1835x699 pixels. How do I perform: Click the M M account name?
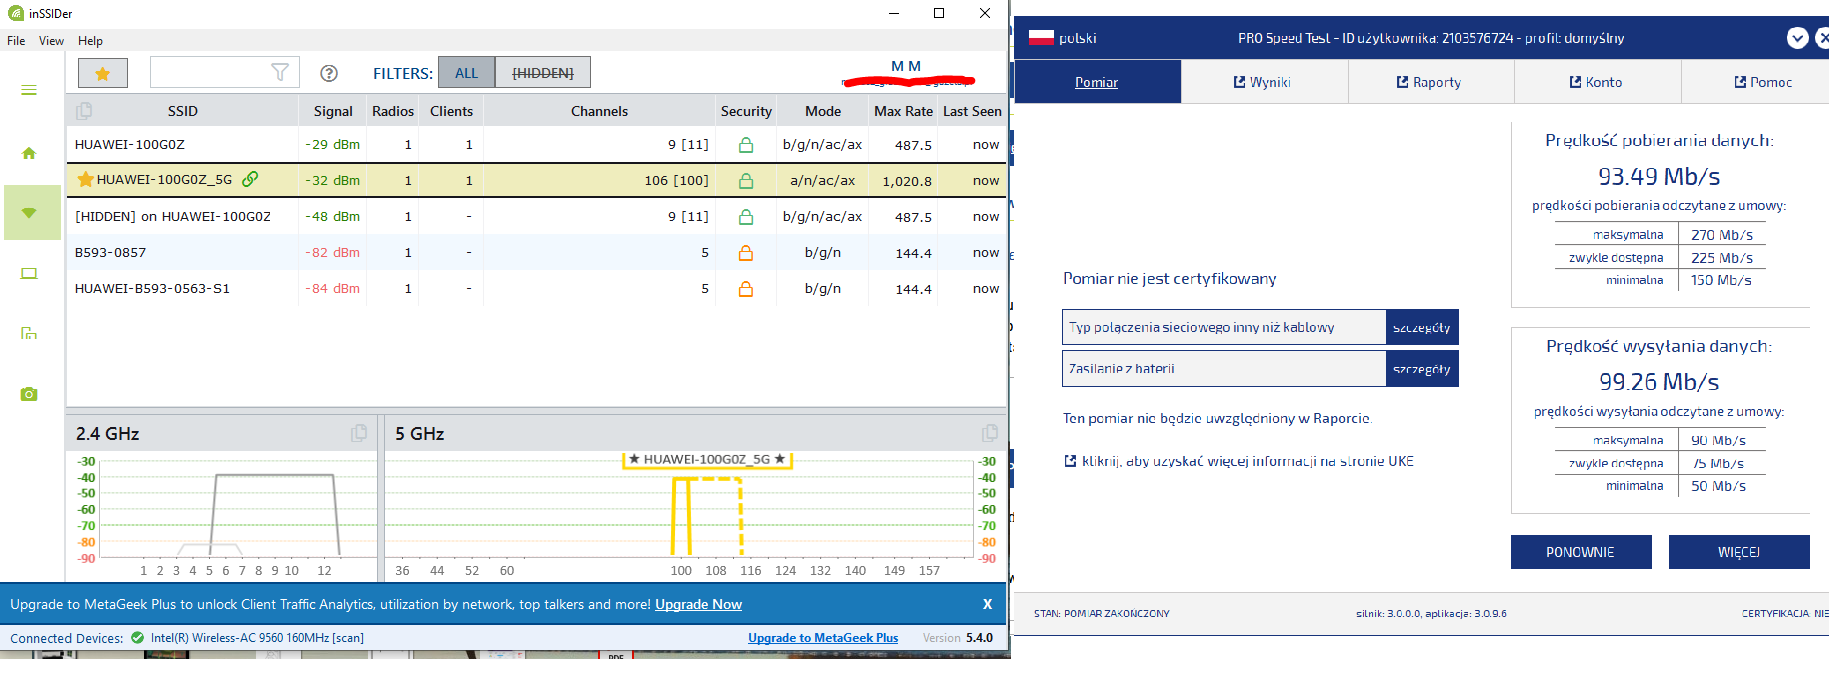(x=906, y=66)
